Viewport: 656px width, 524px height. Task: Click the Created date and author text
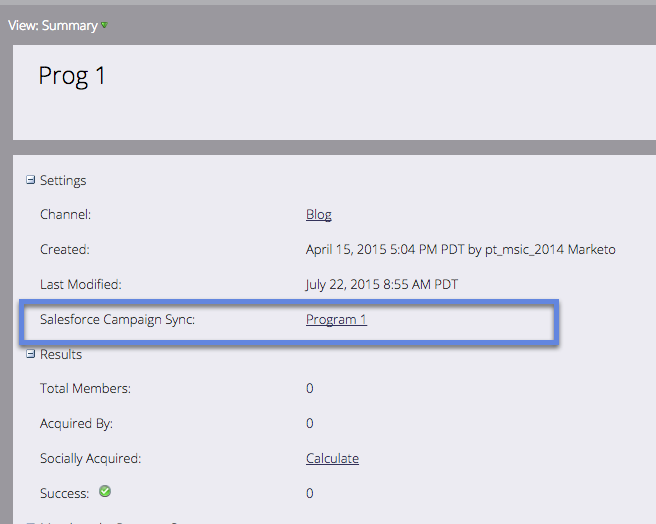[x=460, y=249]
